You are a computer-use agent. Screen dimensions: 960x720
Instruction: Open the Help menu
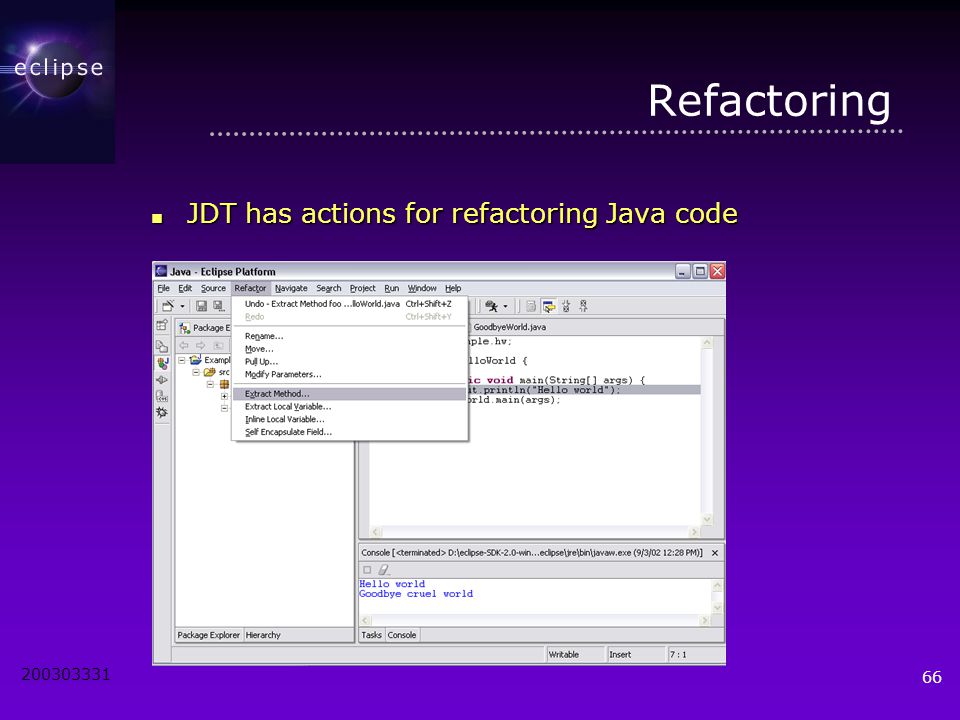pyautogui.click(x=453, y=288)
